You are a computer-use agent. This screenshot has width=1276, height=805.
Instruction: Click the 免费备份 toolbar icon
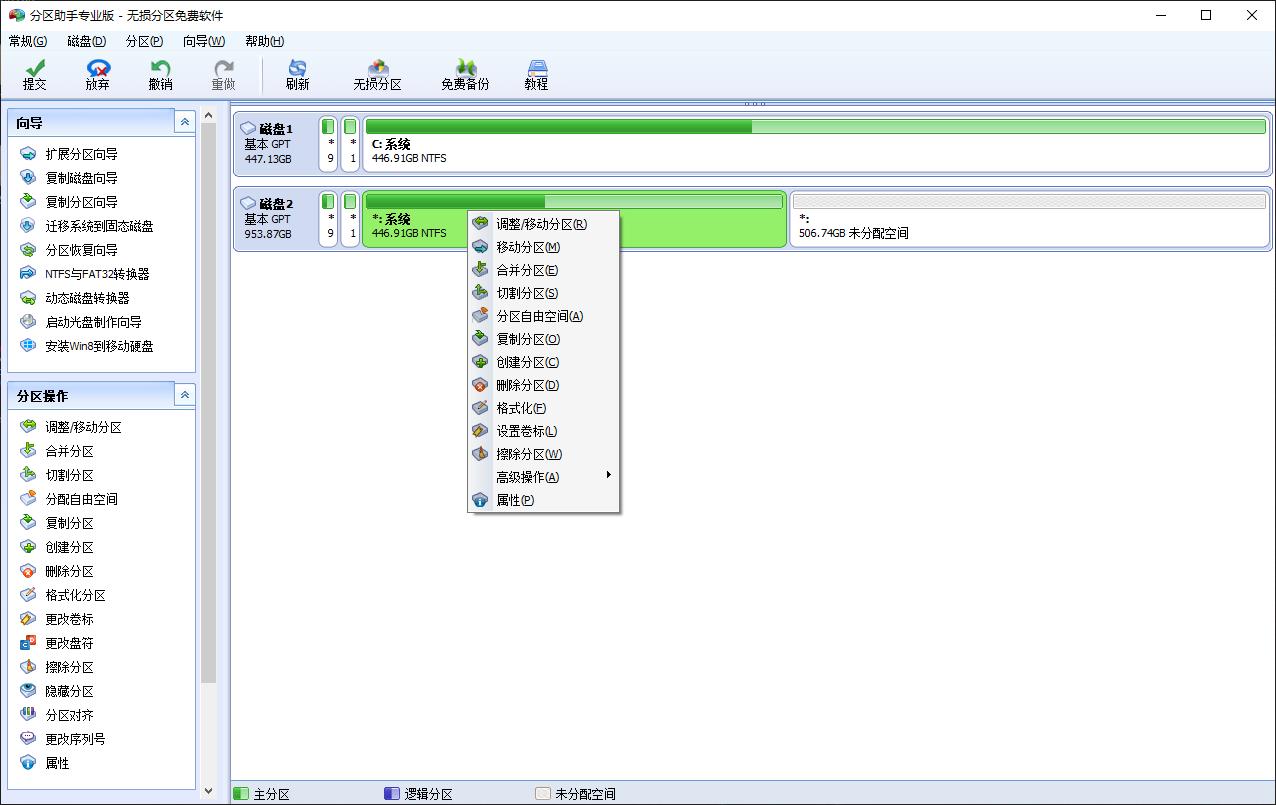(x=463, y=74)
